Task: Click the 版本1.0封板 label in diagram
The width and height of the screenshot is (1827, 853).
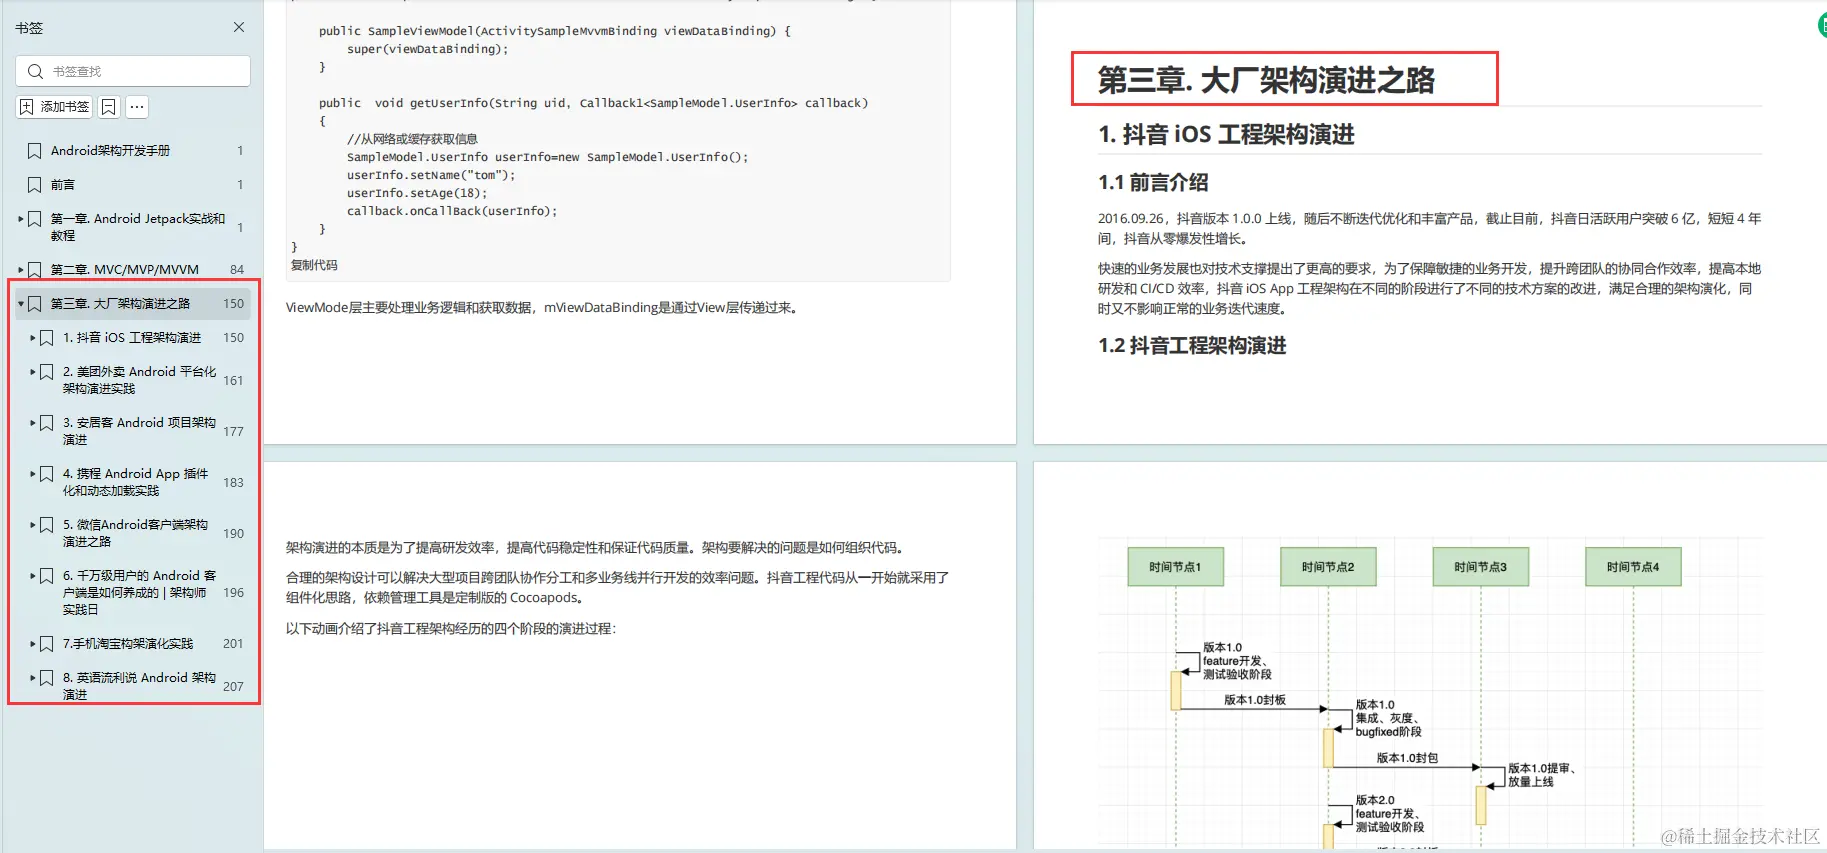Action: [x=1255, y=700]
